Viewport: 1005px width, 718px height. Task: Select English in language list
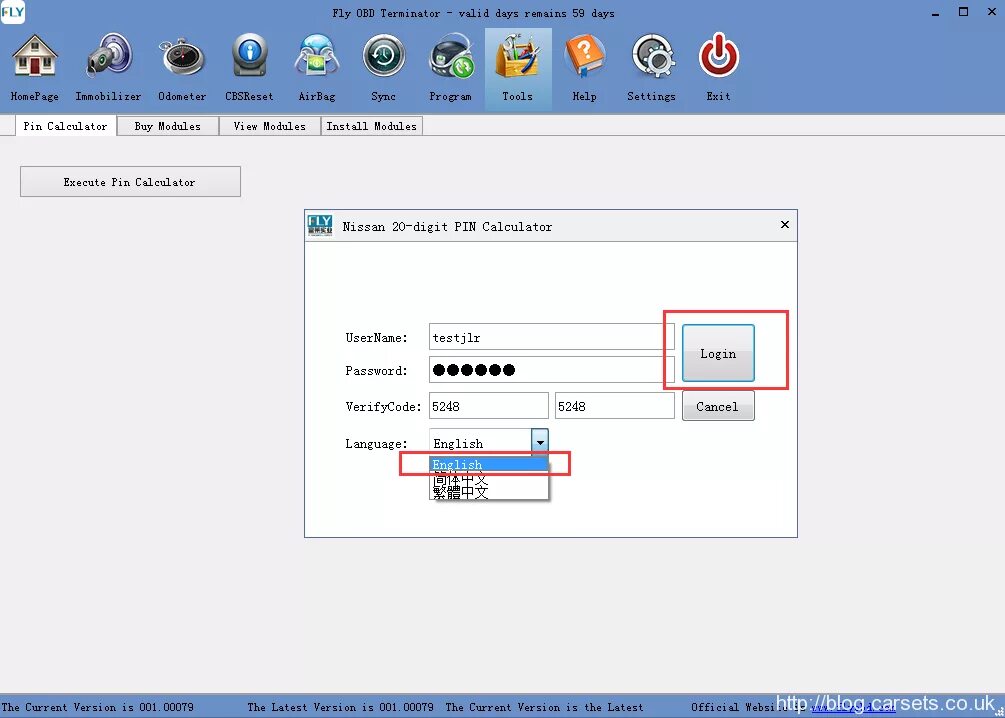click(488, 463)
